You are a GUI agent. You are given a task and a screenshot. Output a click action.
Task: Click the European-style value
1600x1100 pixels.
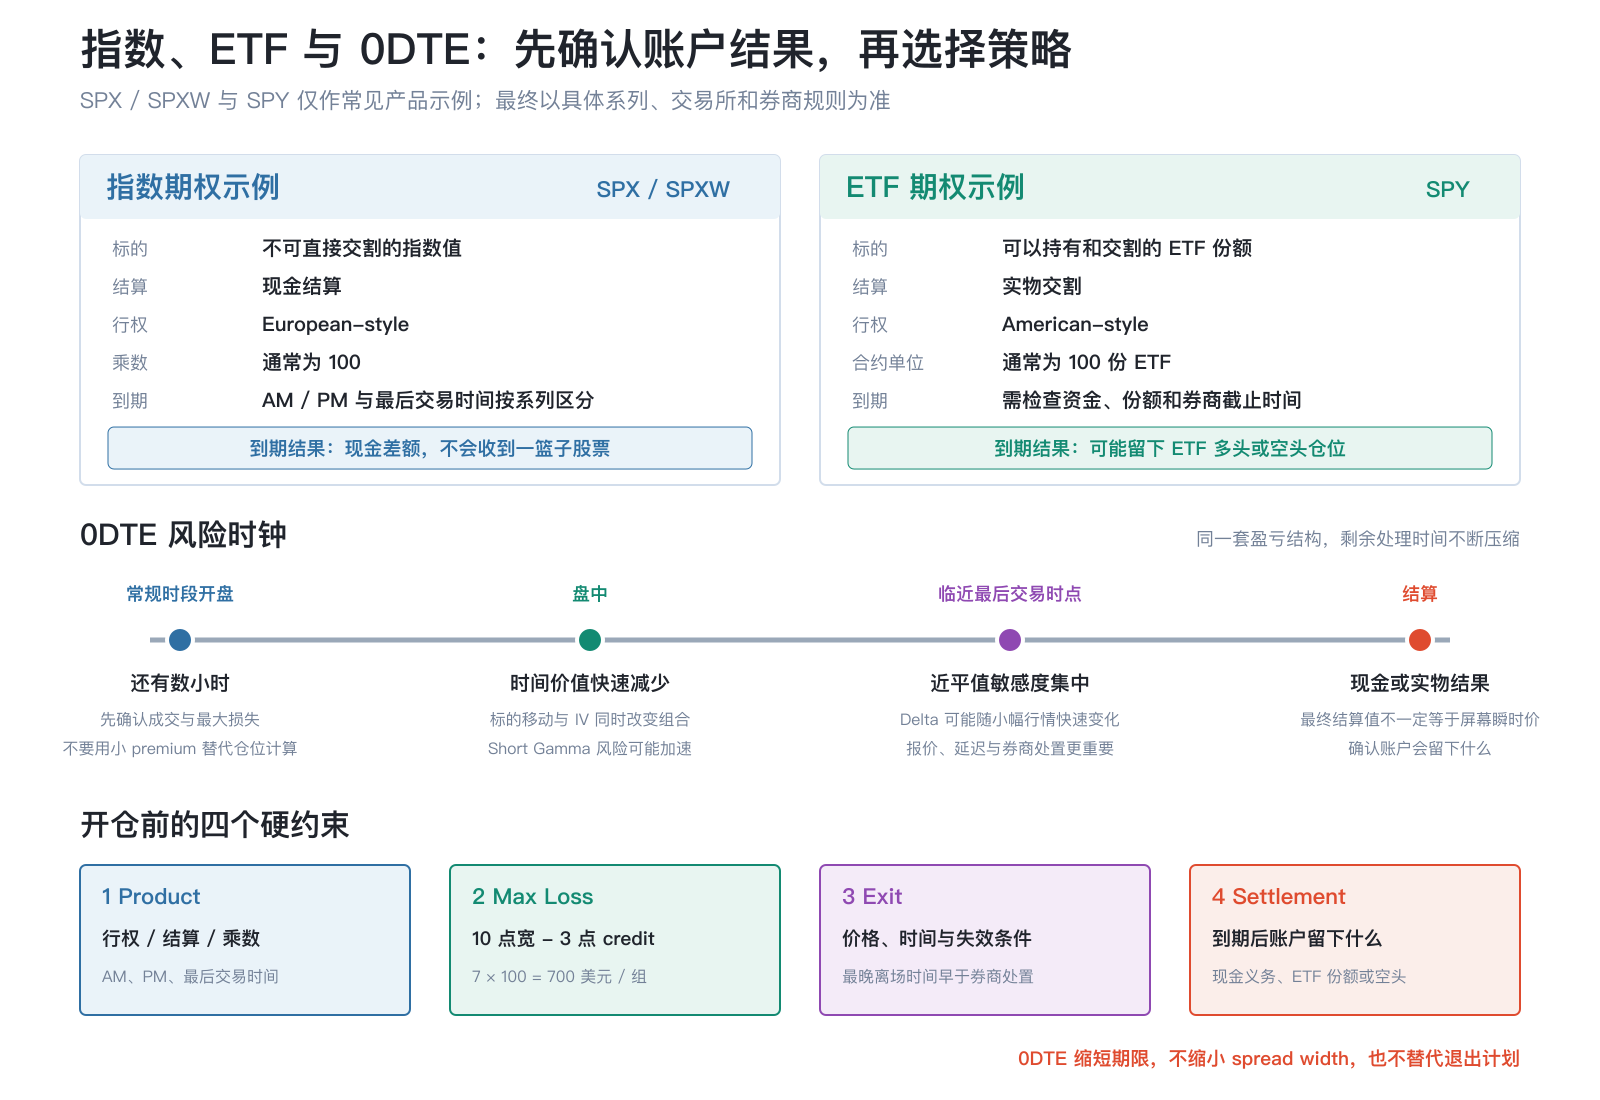click(335, 324)
